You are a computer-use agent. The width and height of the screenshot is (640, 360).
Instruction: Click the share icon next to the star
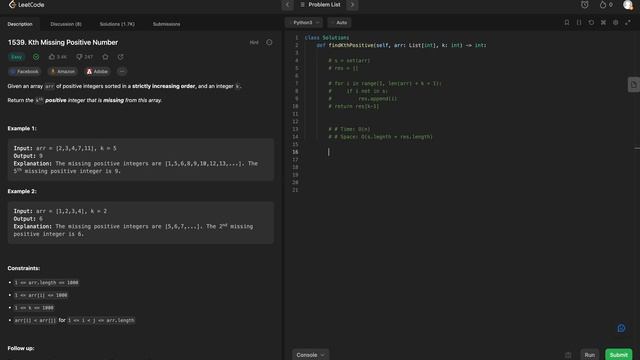click(x=120, y=57)
